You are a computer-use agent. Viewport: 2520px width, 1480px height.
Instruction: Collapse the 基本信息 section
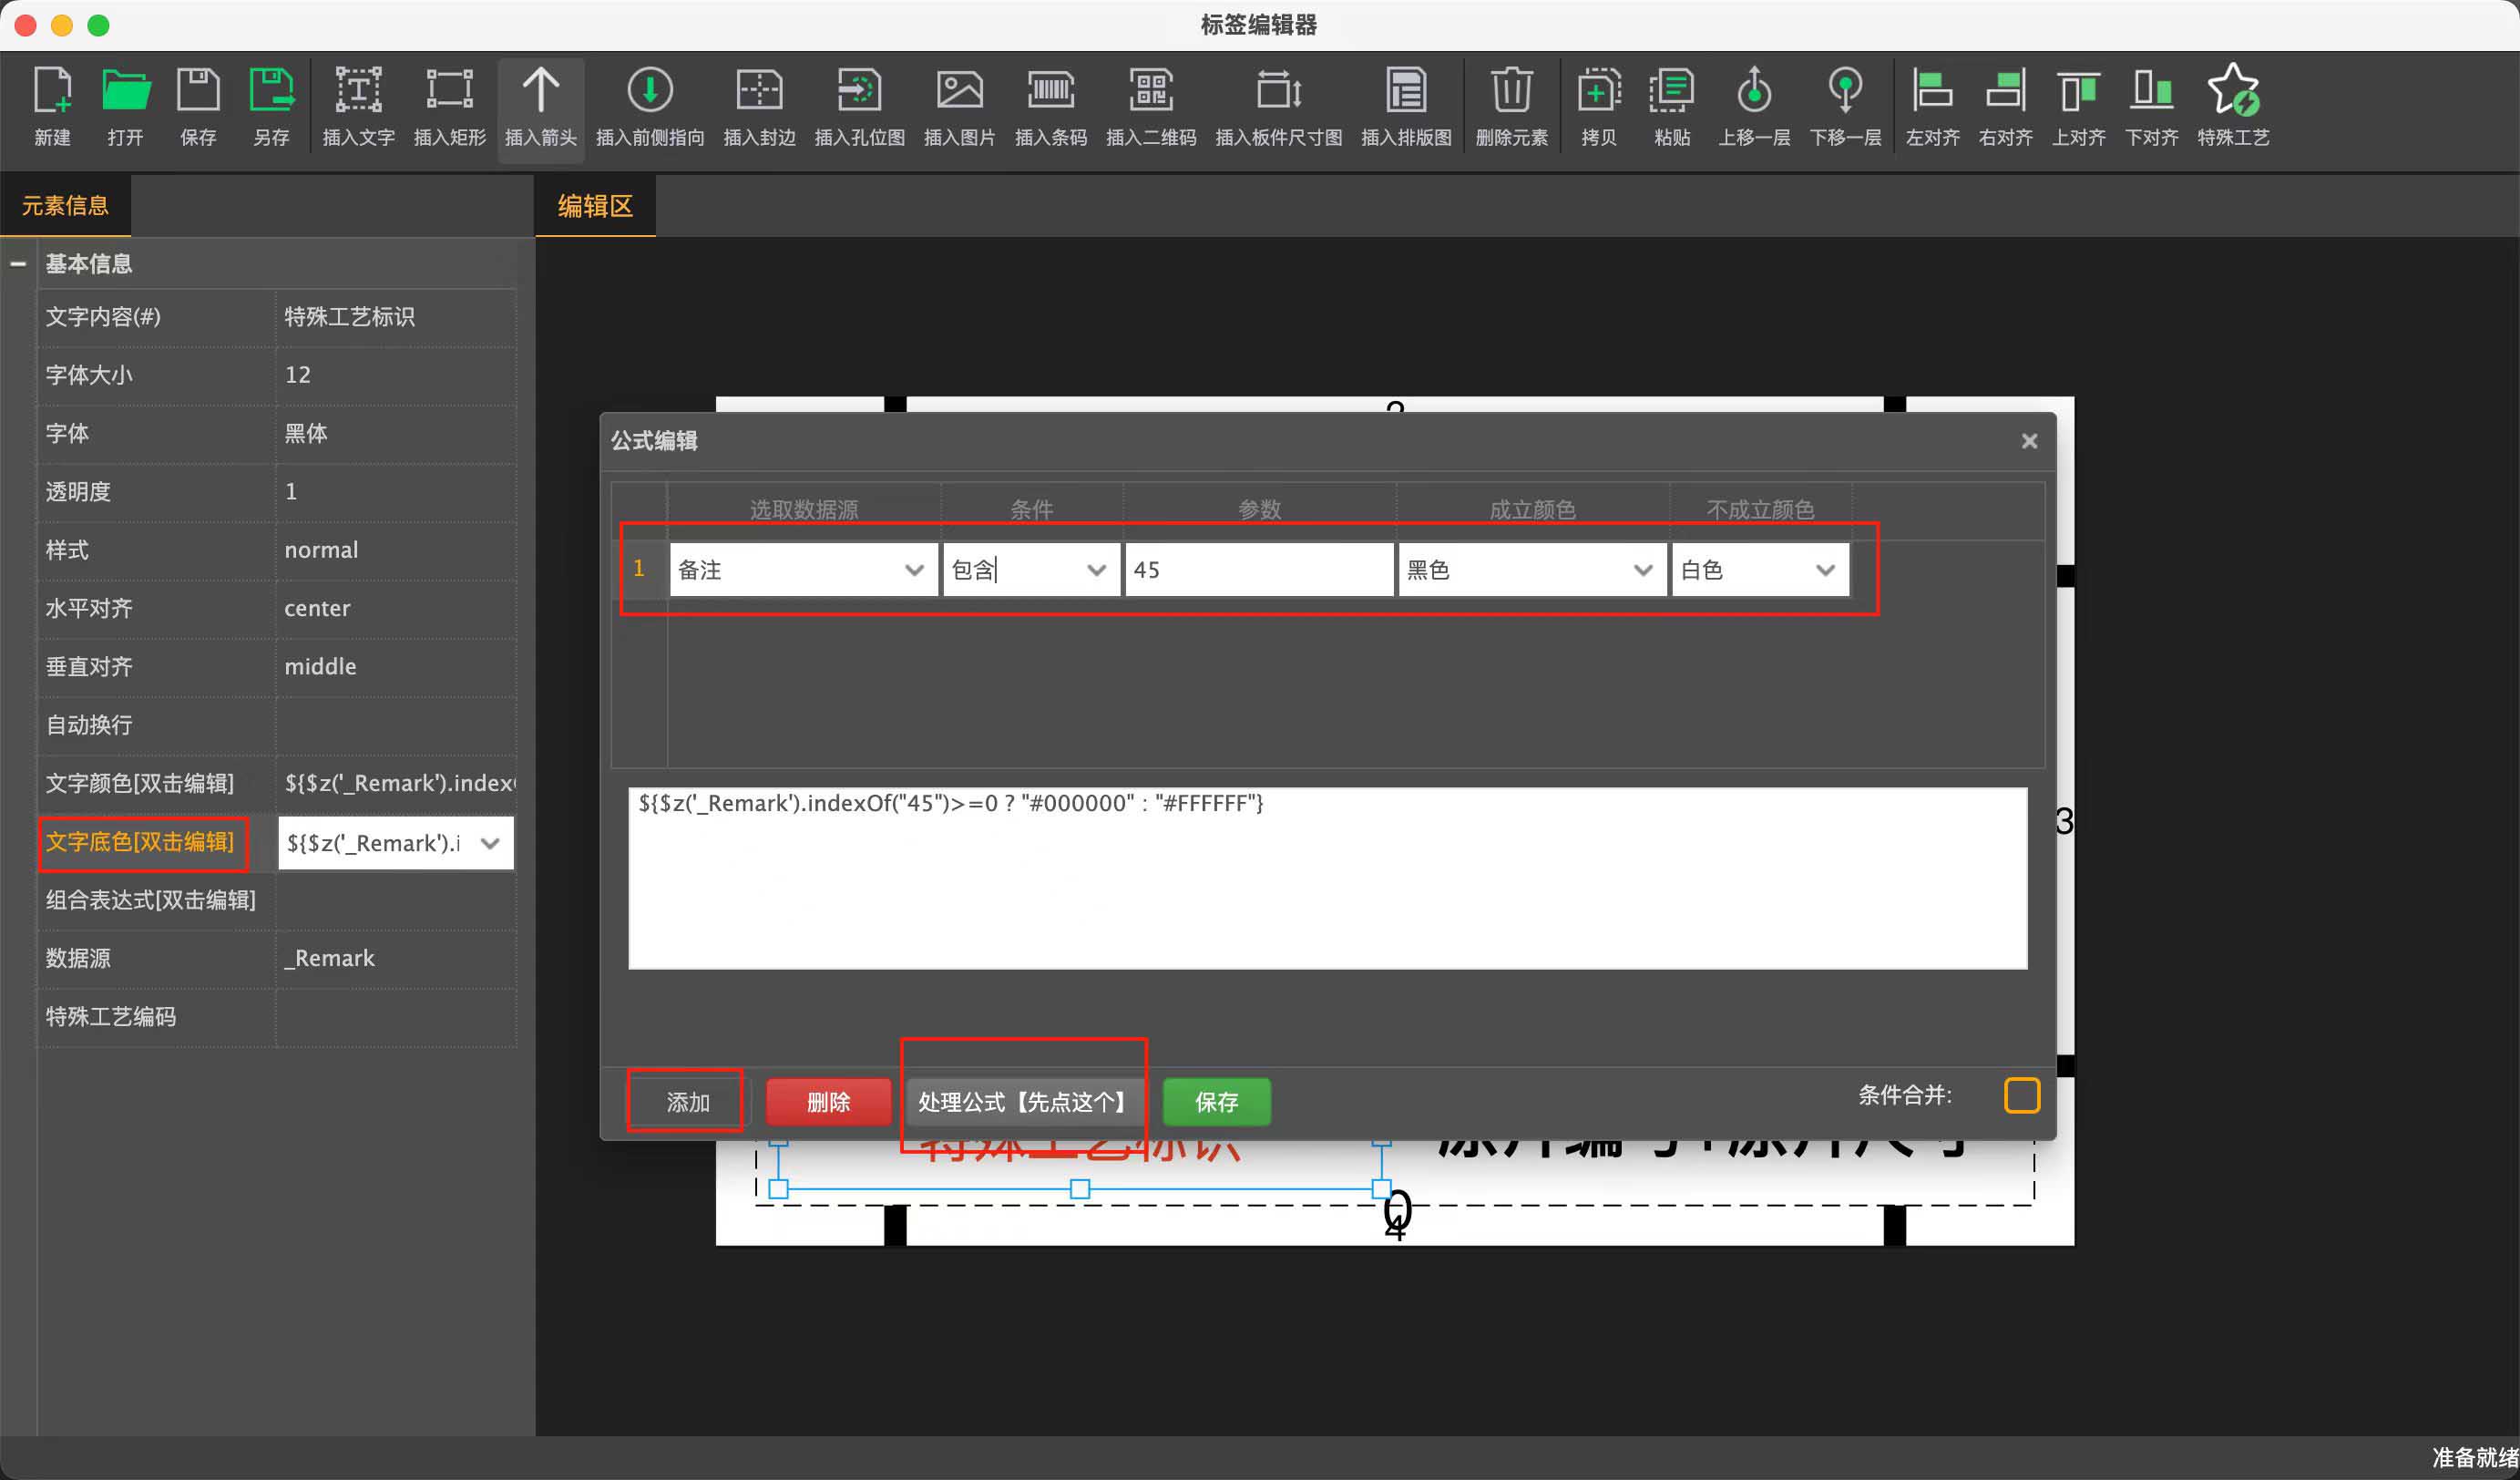click(x=18, y=264)
